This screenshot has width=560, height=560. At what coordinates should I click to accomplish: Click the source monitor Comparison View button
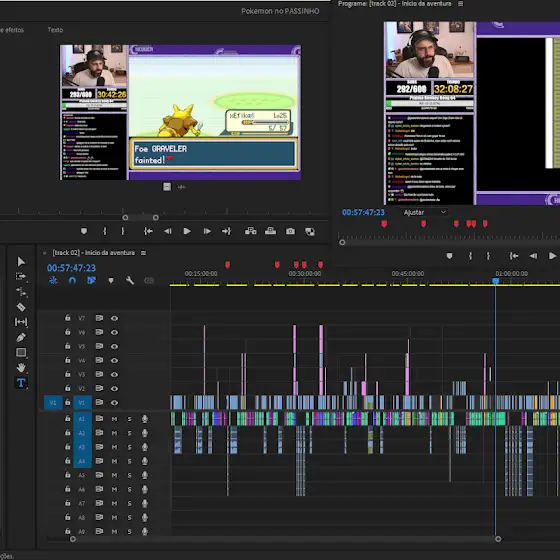[x=310, y=232]
